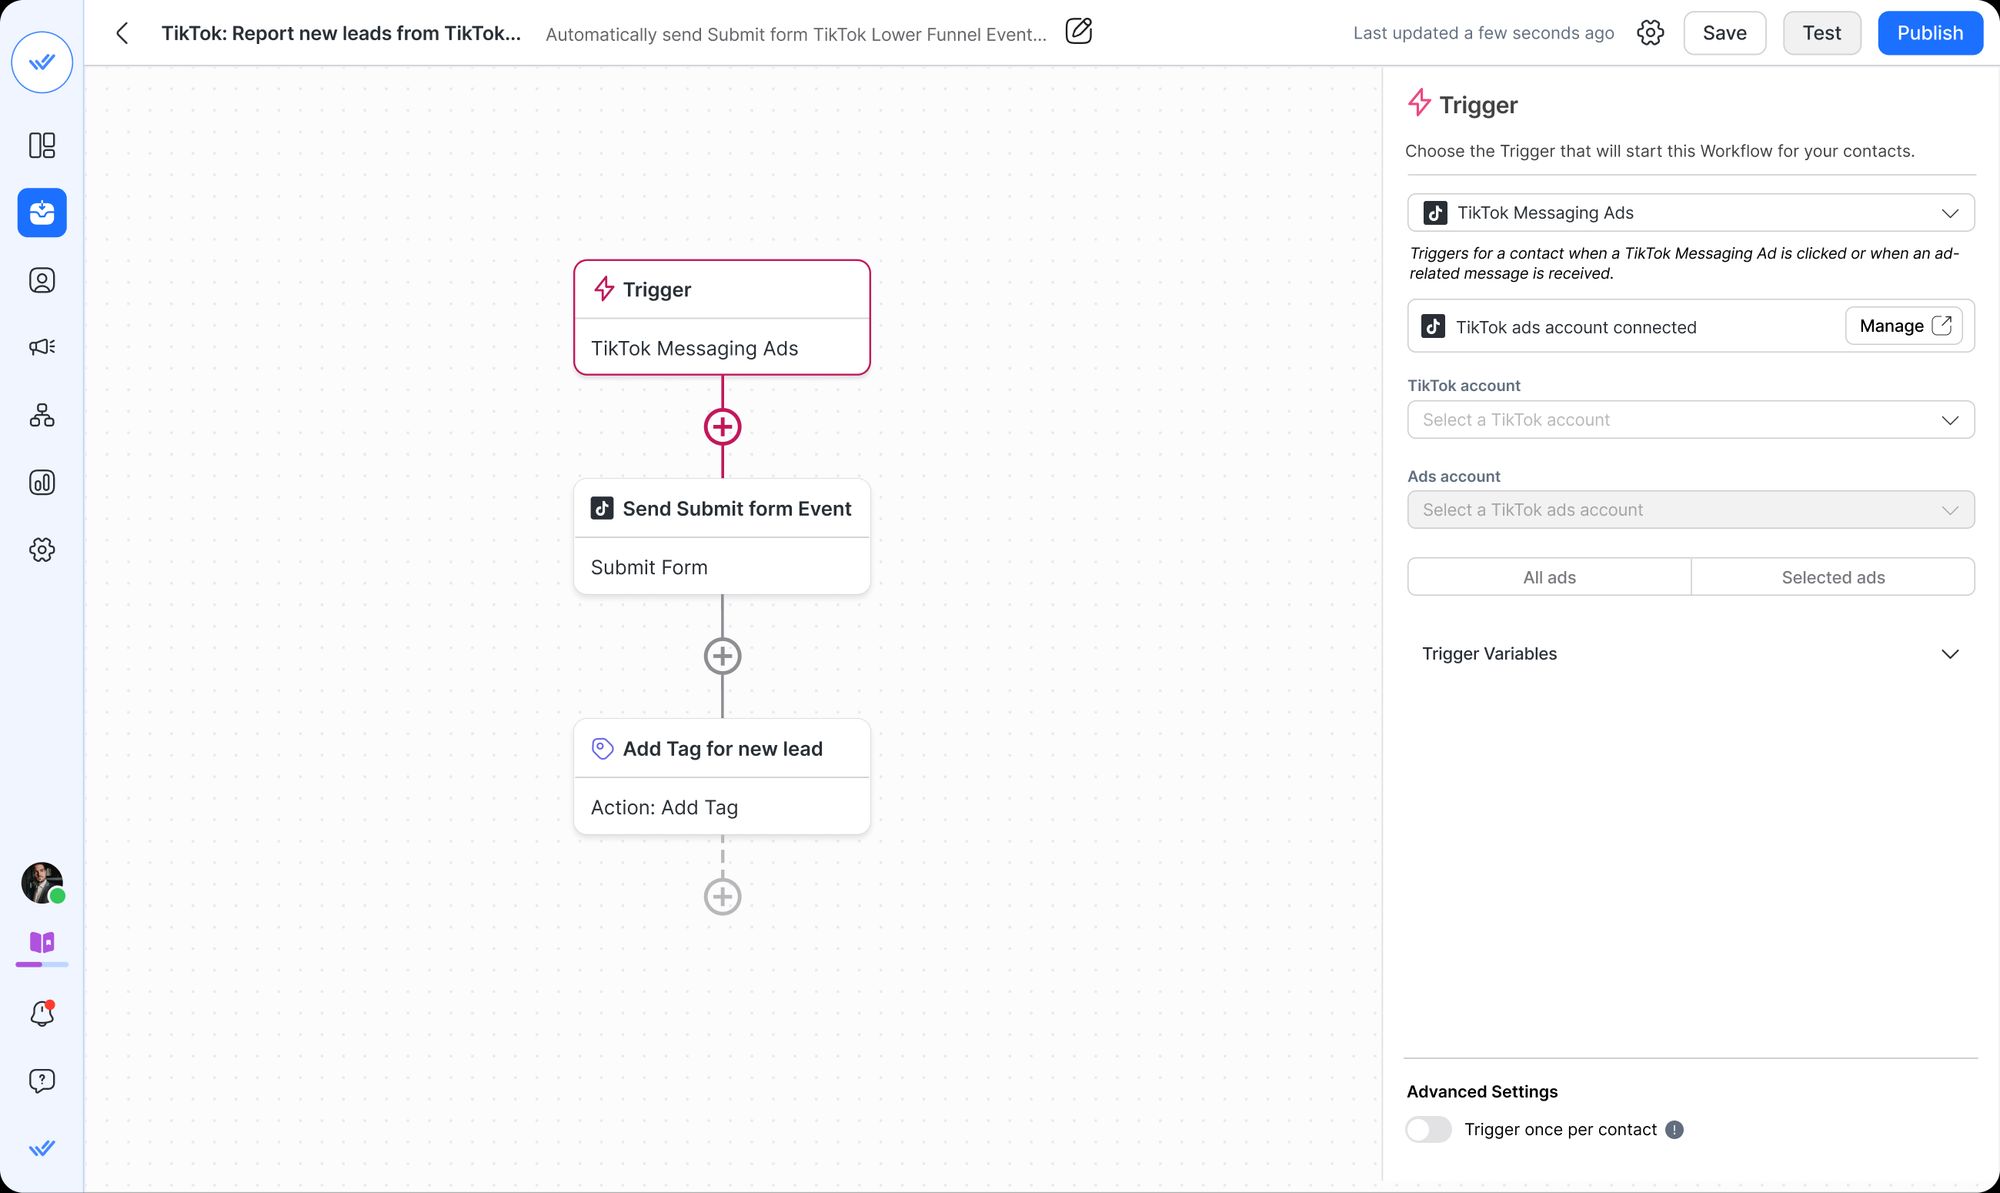Click the TikTok ads account connected icon
Viewport: 2000px width, 1193px height.
coord(1436,325)
